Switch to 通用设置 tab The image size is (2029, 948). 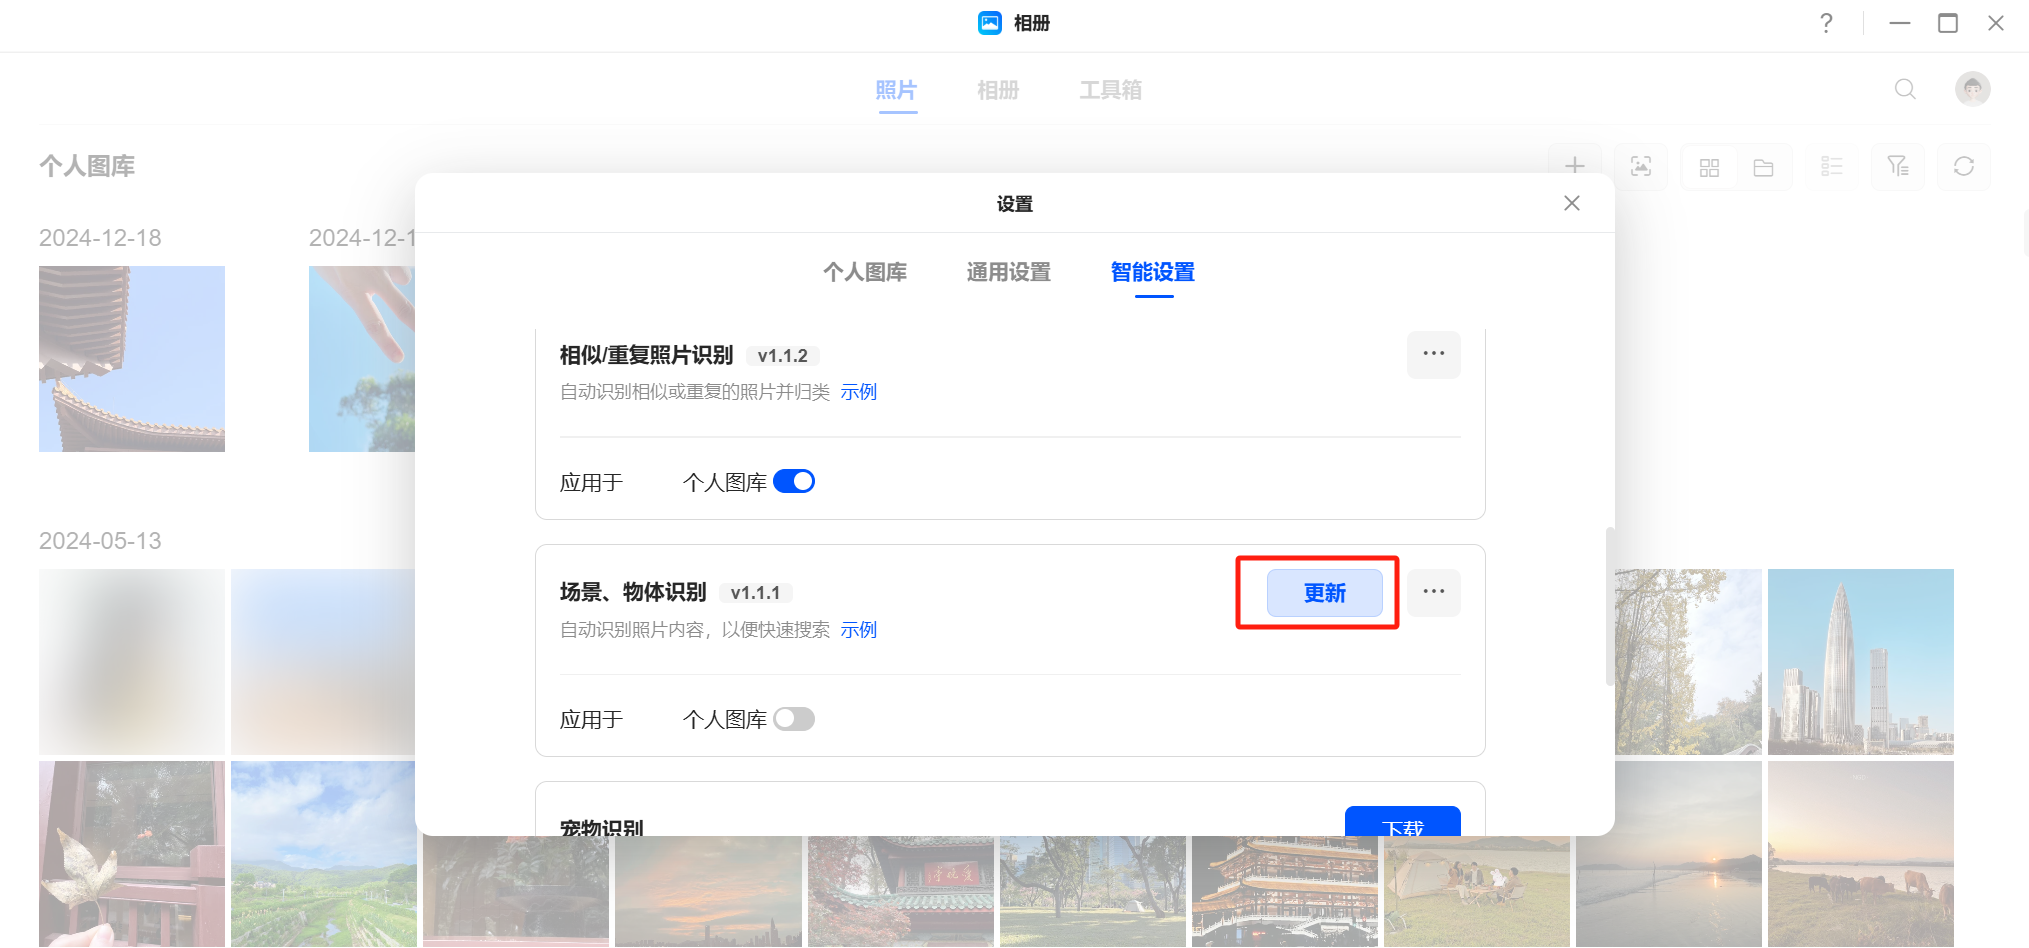pyautogui.click(x=1009, y=272)
